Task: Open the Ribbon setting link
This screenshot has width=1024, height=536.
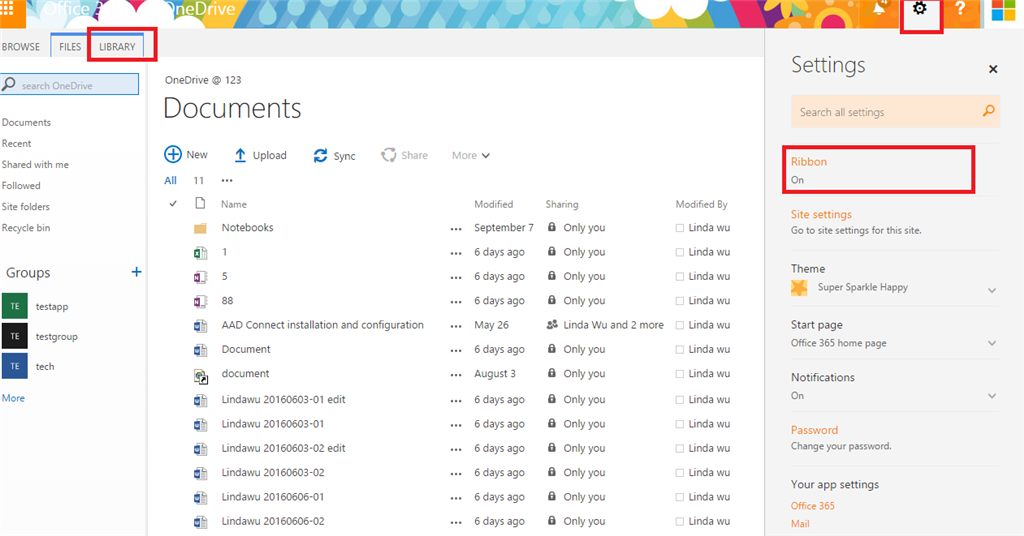Action: coord(808,162)
